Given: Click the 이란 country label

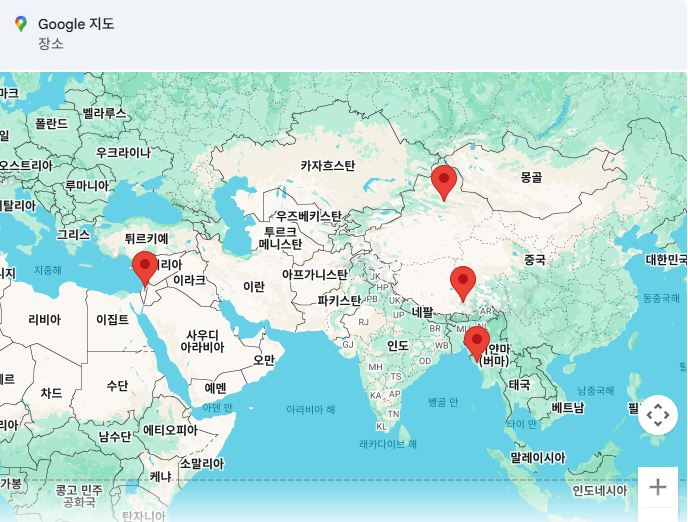Looking at the screenshot, I should pyautogui.click(x=254, y=287).
